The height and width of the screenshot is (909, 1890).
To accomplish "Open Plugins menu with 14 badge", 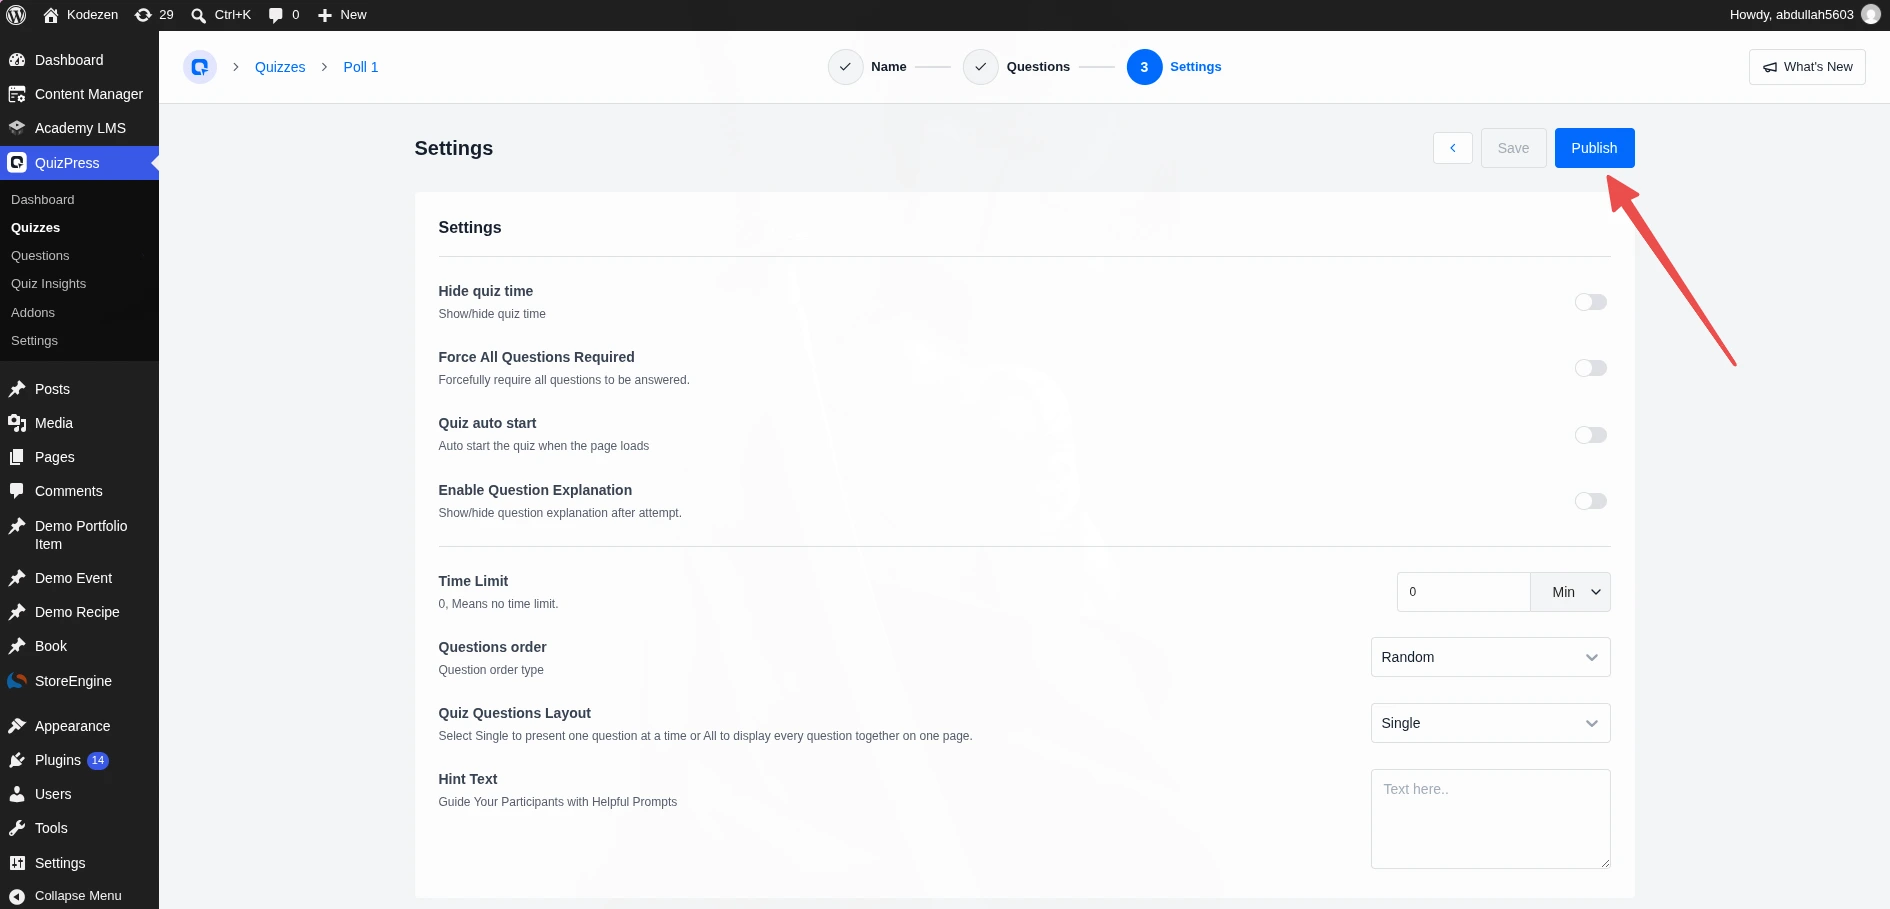I will tap(79, 760).
